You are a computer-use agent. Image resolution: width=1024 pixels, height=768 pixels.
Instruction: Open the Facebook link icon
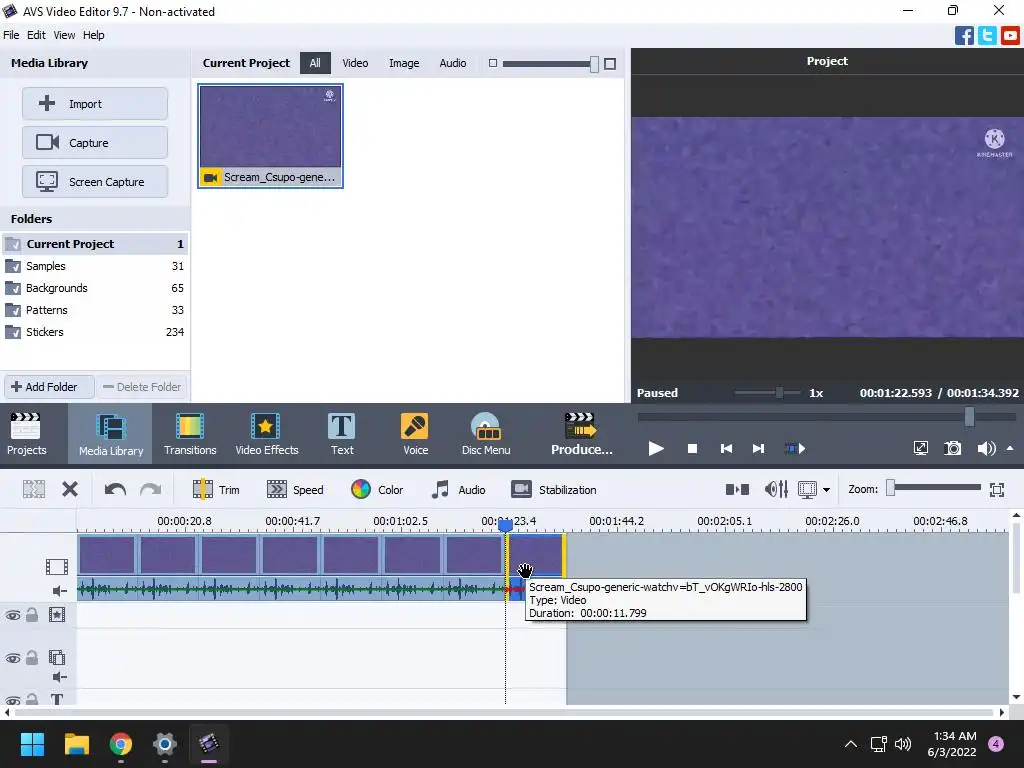[x=964, y=35]
